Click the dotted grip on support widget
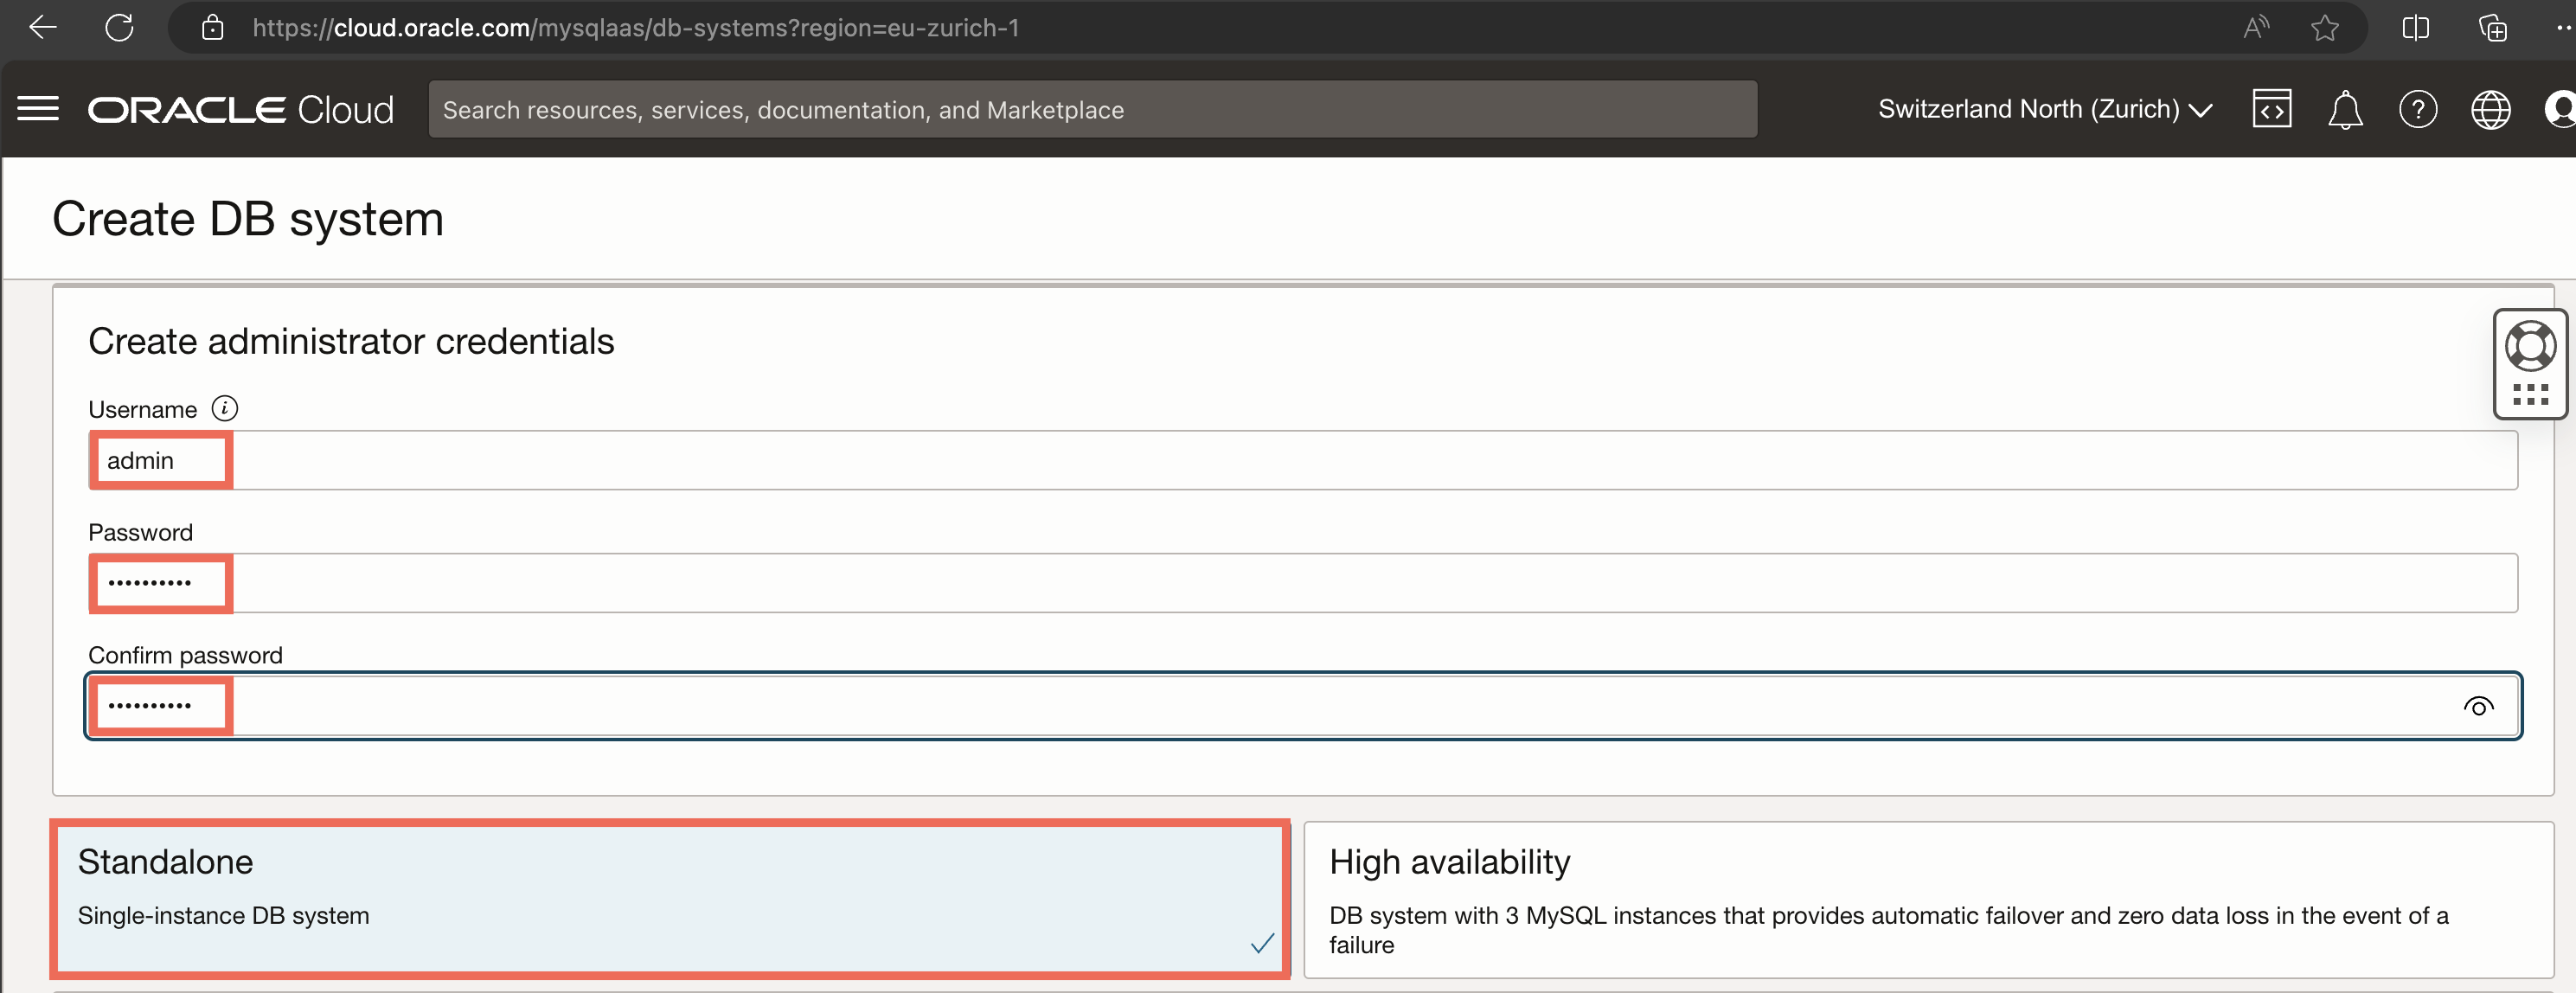Image resolution: width=2576 pixels, height=993 pixels. [x=2530, y=394]
